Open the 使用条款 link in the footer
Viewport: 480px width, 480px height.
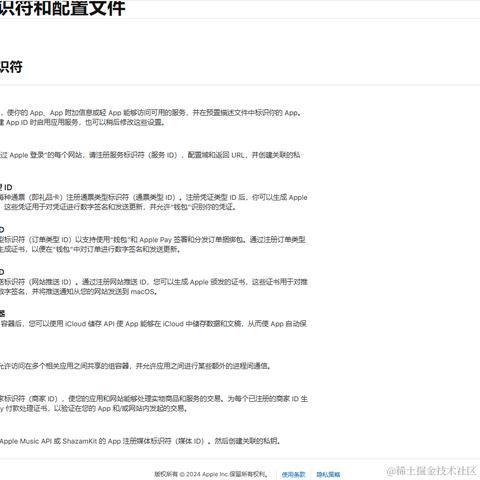point(293,474)
